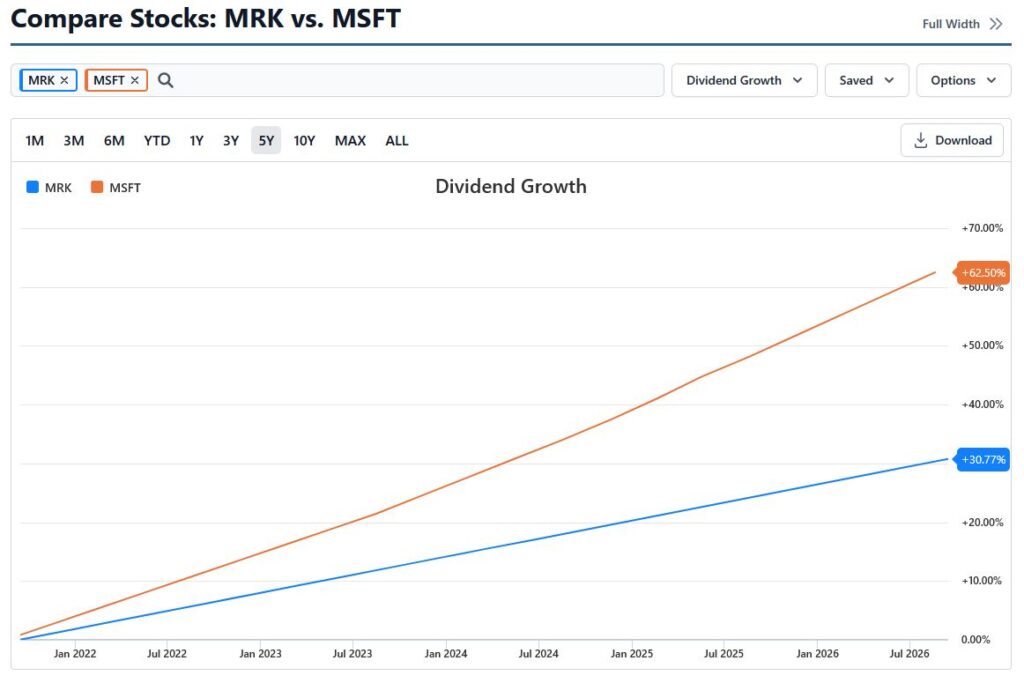Viewport: 1024px width, 683px height.
Task: Select the MAX time range
Action: tap(350, 140)
